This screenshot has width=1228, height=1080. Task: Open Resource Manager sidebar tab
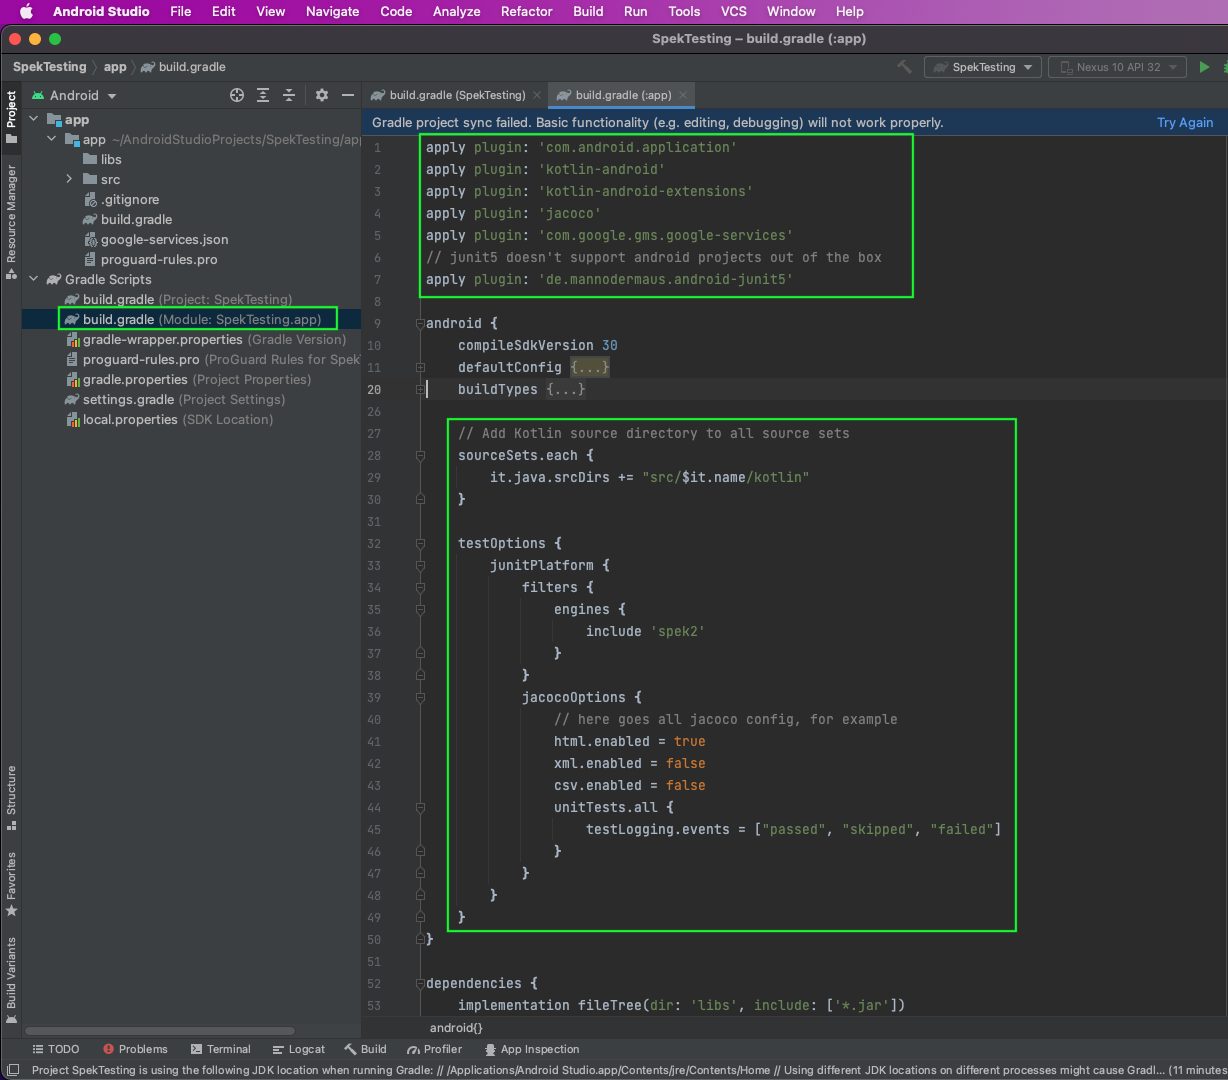11,222
